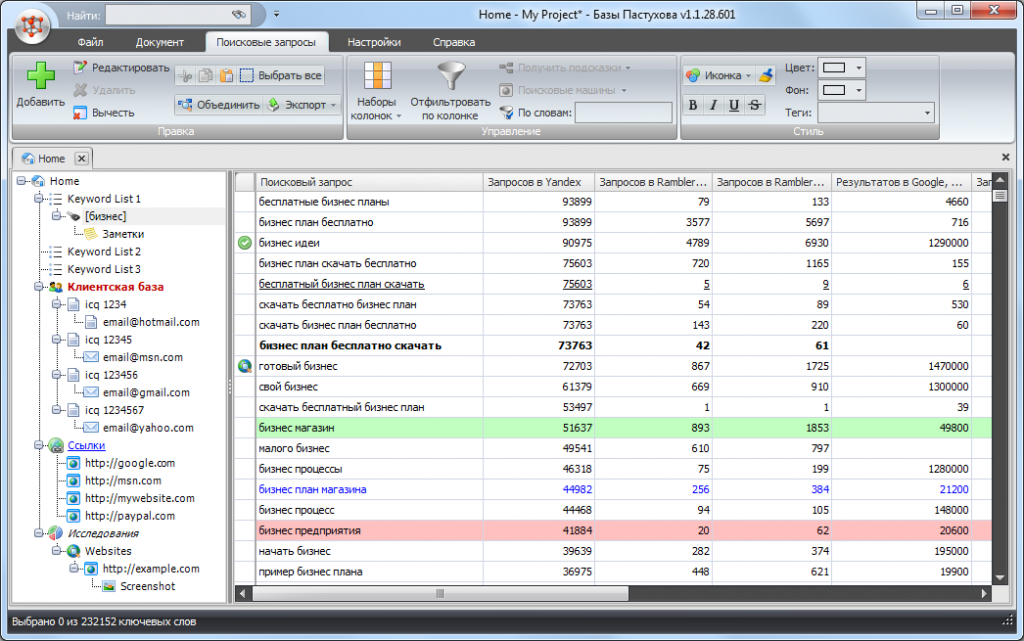Toggle Strikethrough formatting
The image size is (1024, 641).
point(755,105)
